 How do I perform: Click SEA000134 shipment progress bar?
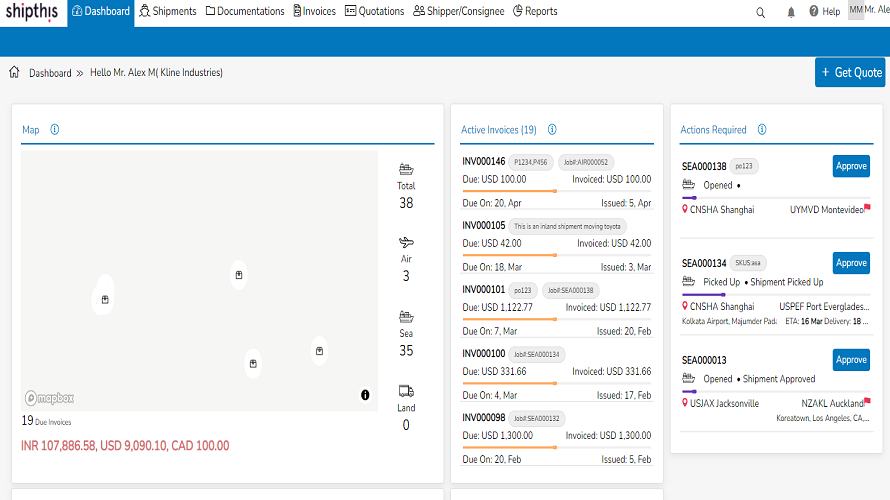click(776, 295)
